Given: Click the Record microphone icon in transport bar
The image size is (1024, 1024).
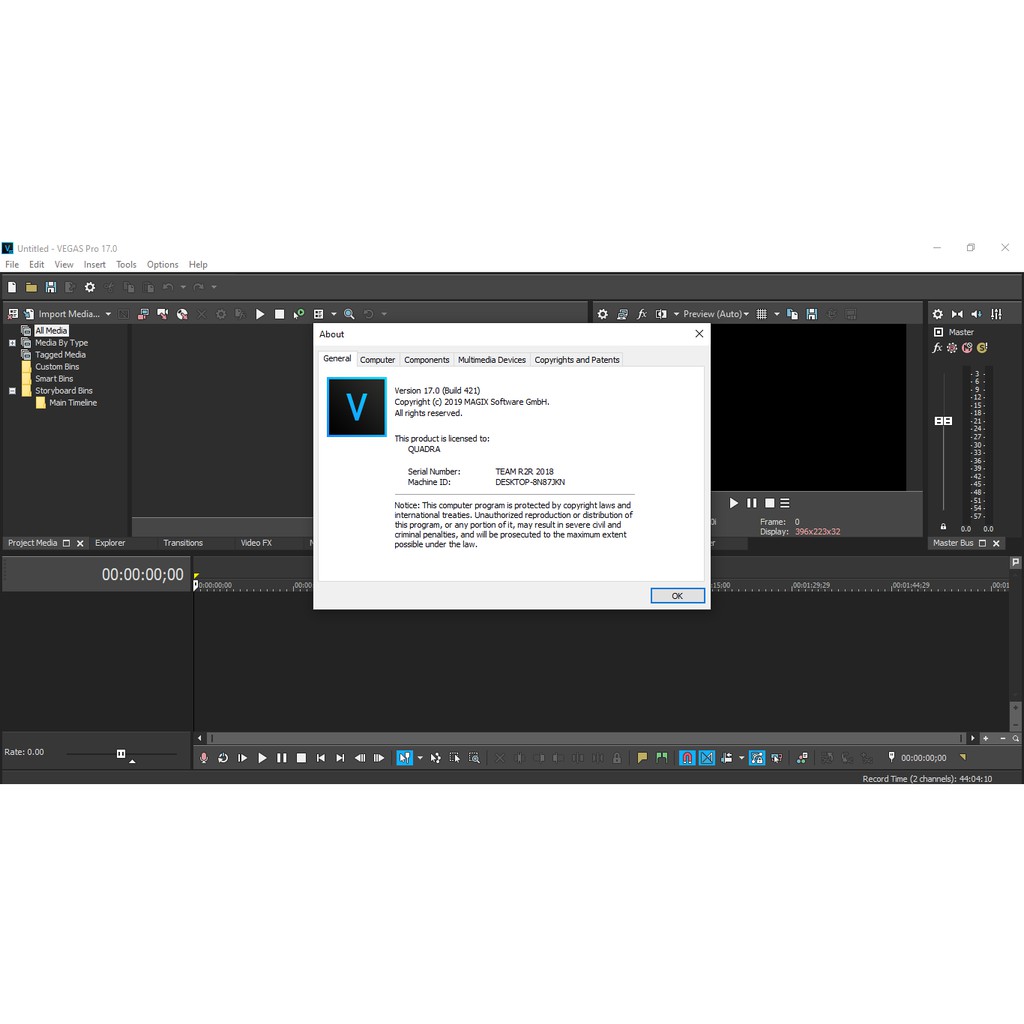Looking at the screenshot, I should click(x=204, y=758).
